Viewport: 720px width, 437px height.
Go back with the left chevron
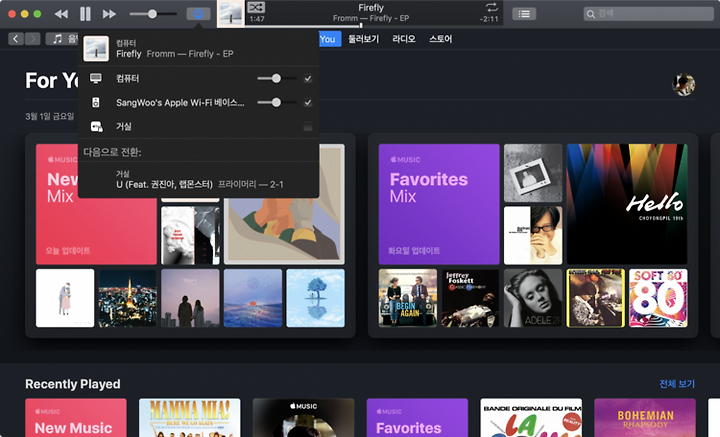16,39
